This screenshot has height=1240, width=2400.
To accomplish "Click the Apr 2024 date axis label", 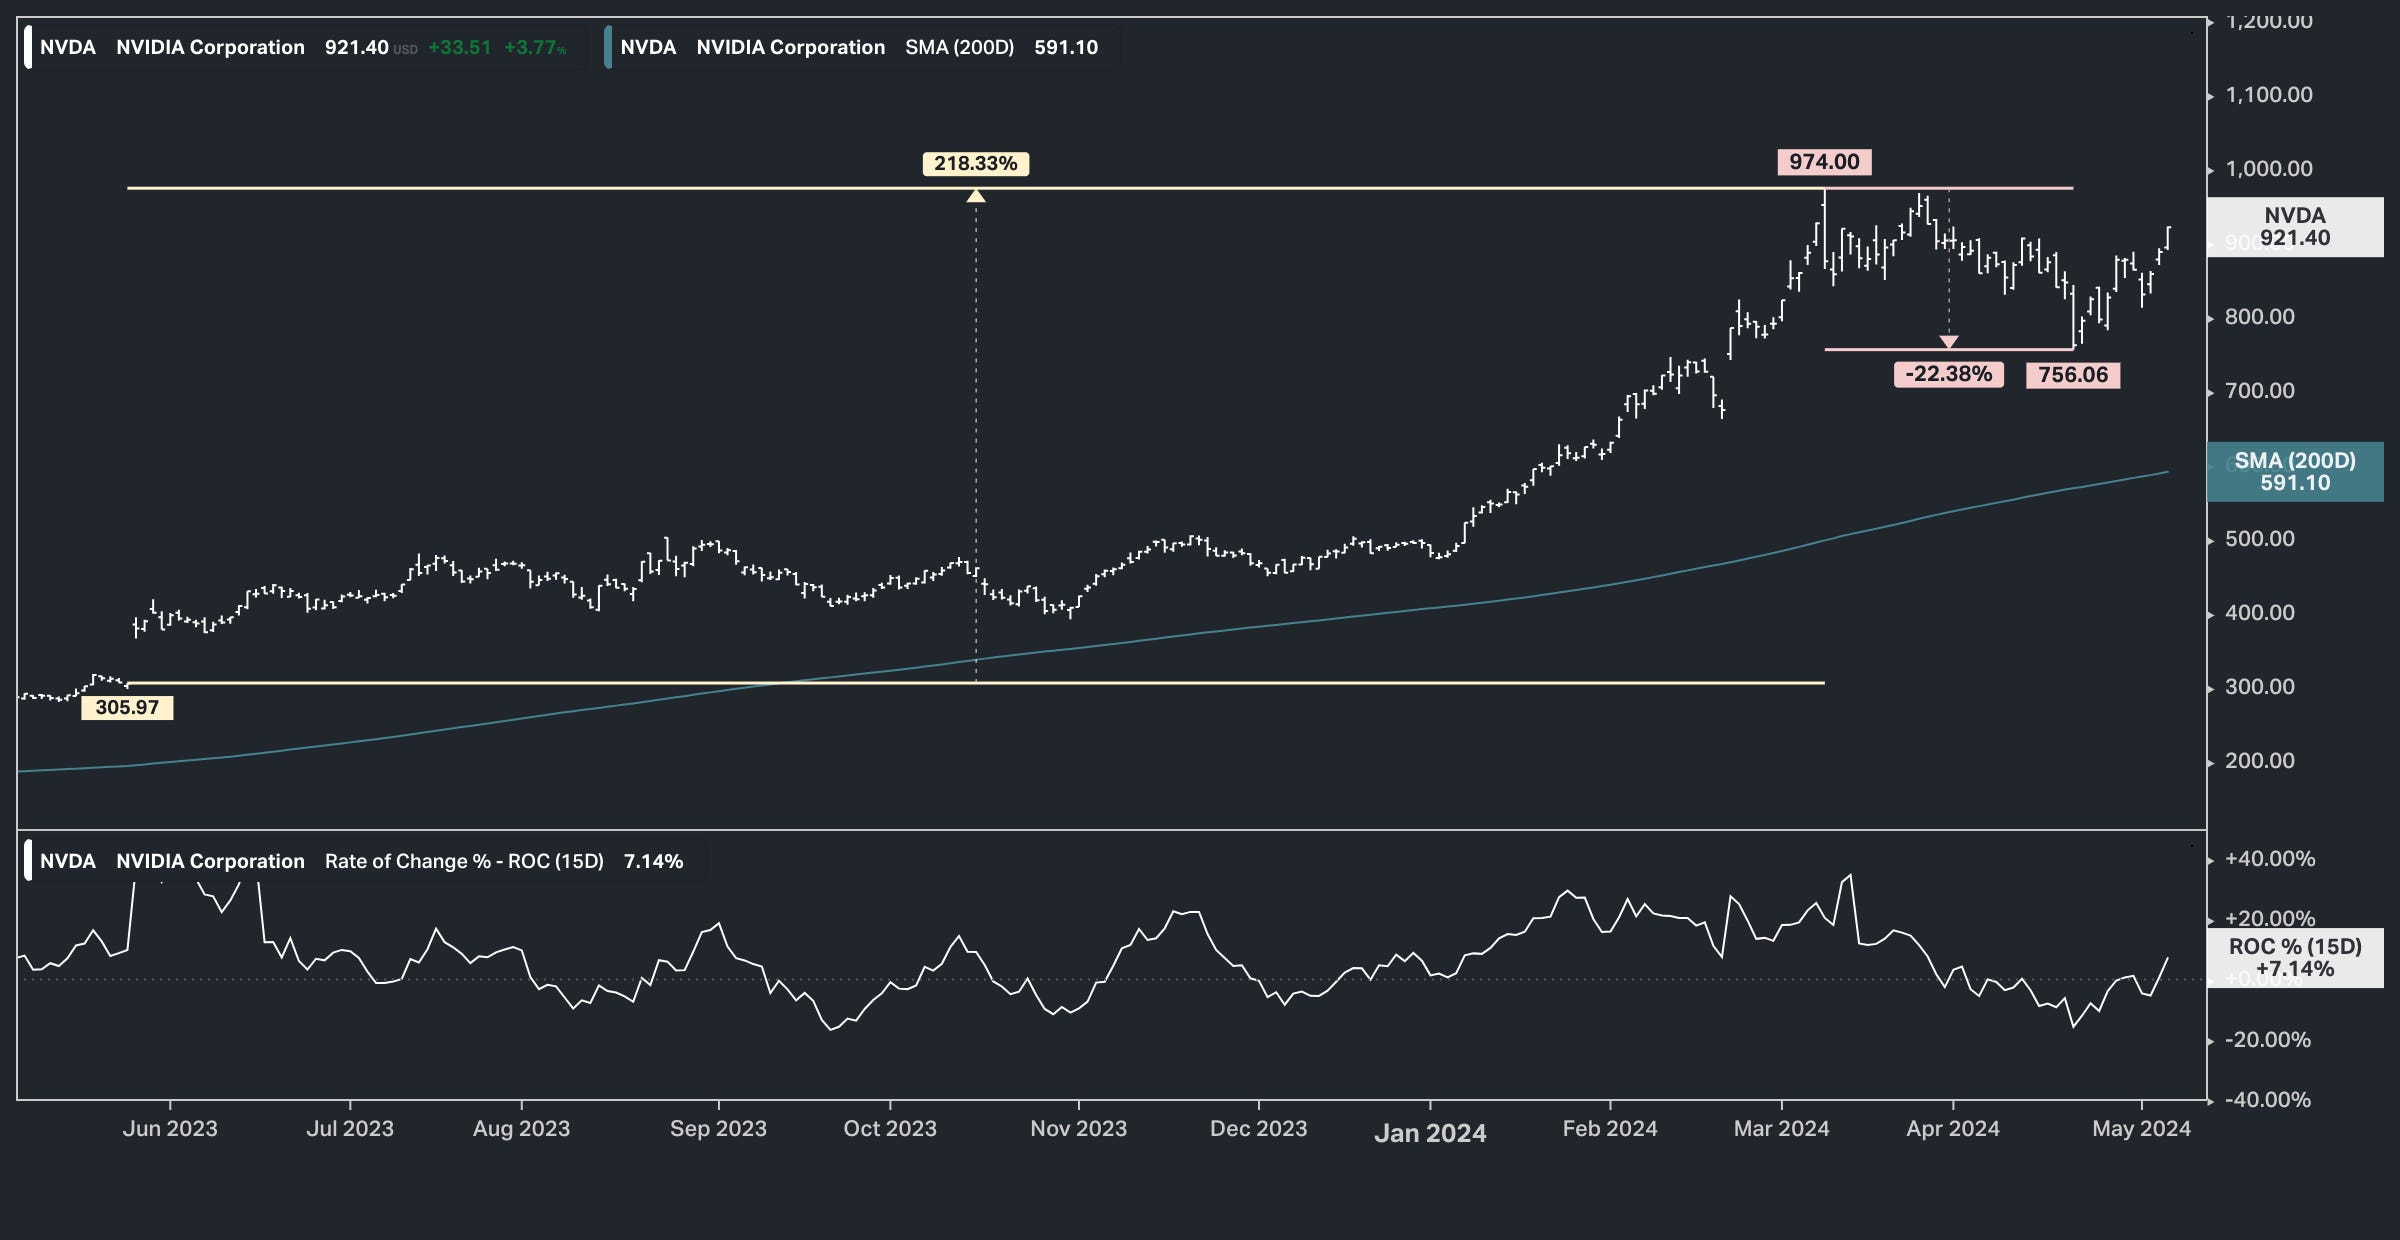I will pos(1953,1128).
